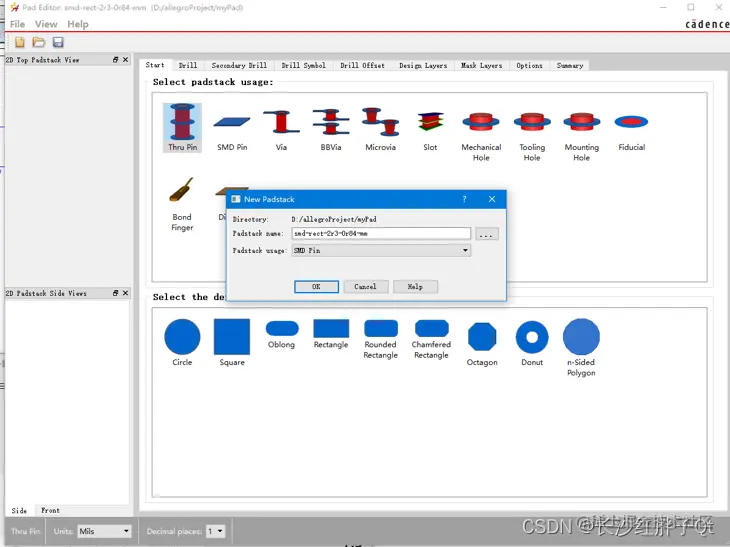
Task: Choose the Microvia padstack type
Action: click(380, 128)
